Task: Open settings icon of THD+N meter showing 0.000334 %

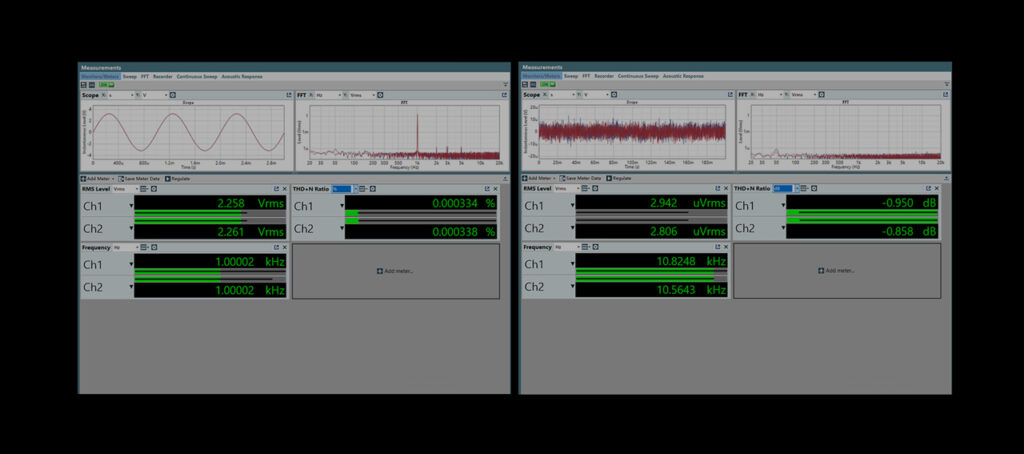Action: coord(373,189)
